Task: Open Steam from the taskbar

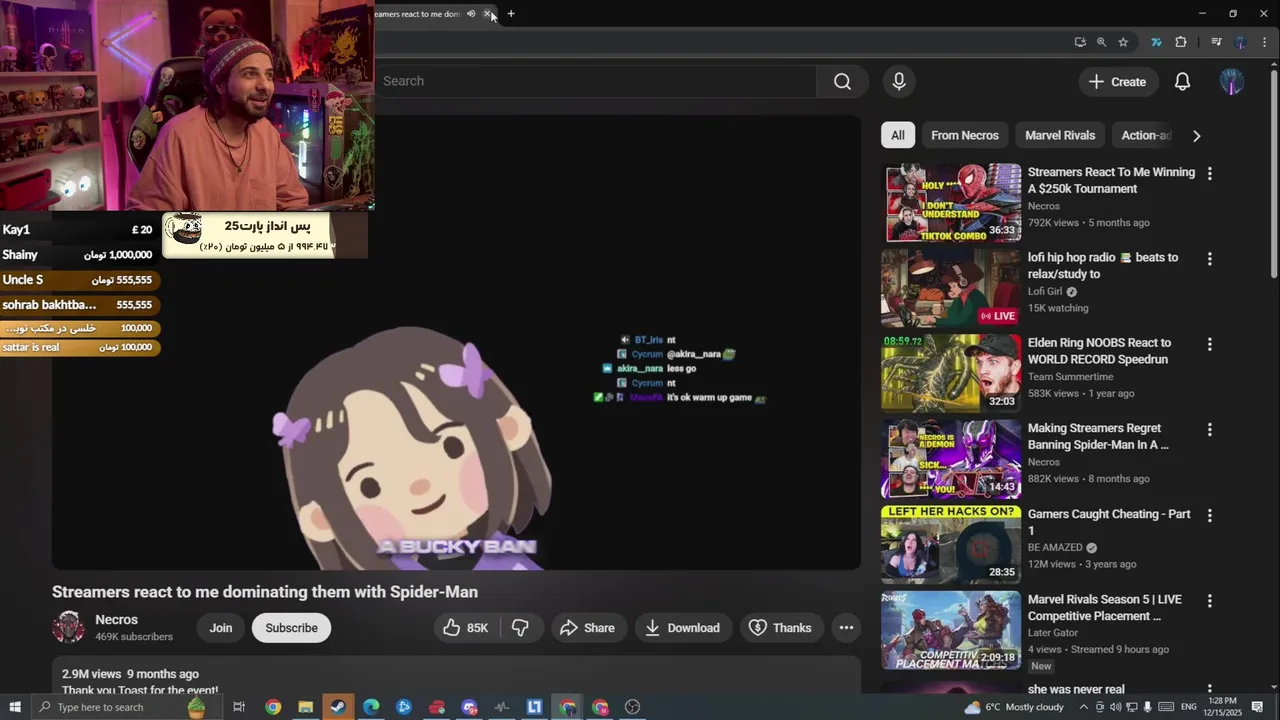Action: [x=338, y=707]
